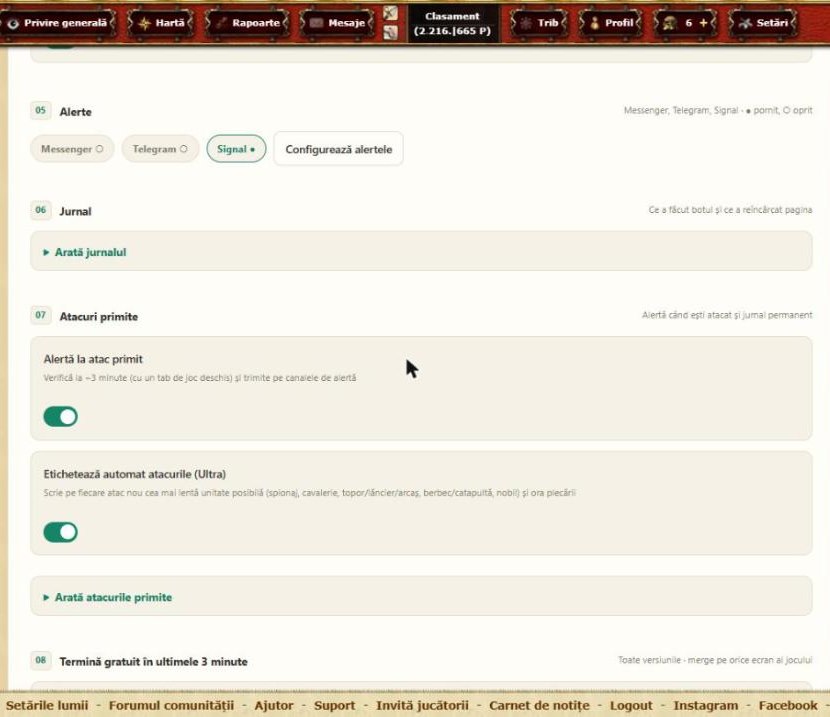Open the Trib menu item
The image size is (830, 717).
pyautogui.click(x=538, y=23)
